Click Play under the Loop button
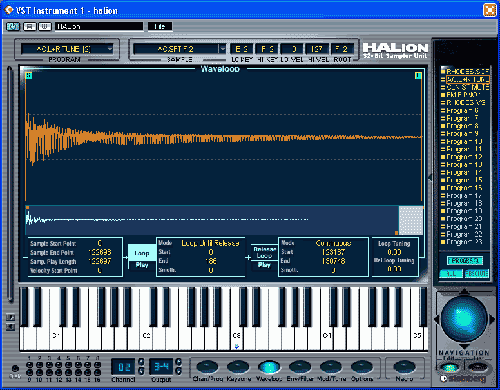 pyautogui.click(x=142, y=265)
